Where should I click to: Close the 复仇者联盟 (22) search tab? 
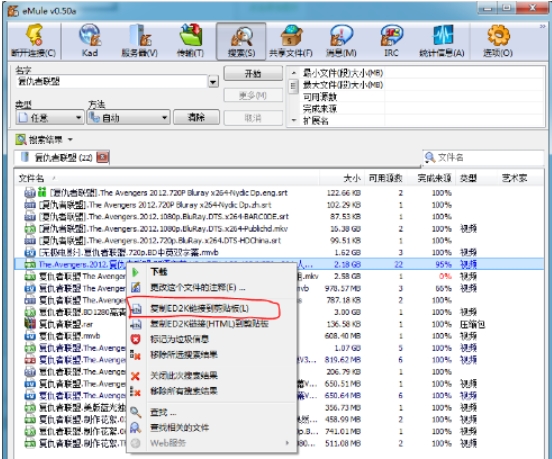pos(102,157)
